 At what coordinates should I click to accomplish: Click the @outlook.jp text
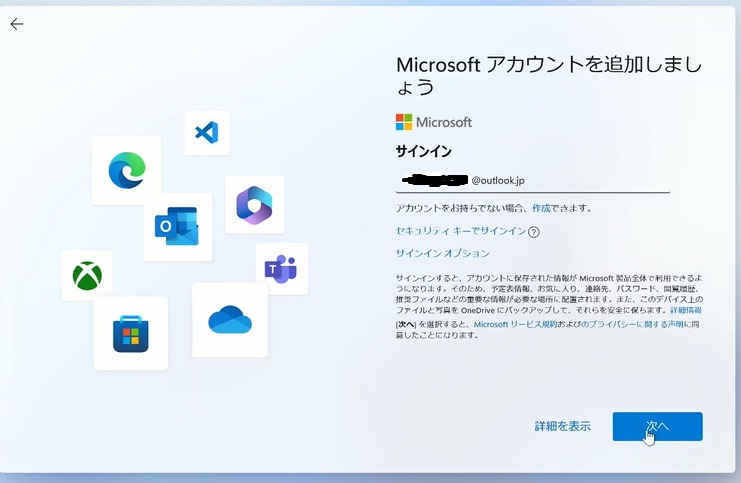tap(498, 181)
